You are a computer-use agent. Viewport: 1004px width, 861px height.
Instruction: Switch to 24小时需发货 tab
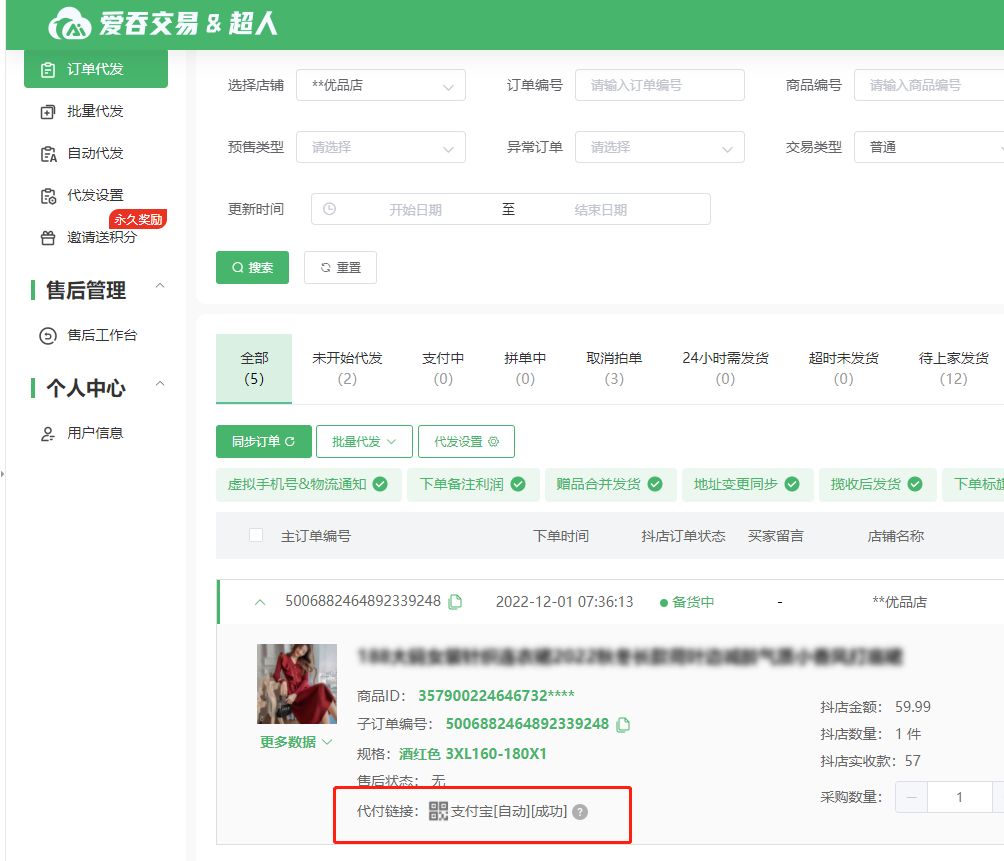(725, 369)
